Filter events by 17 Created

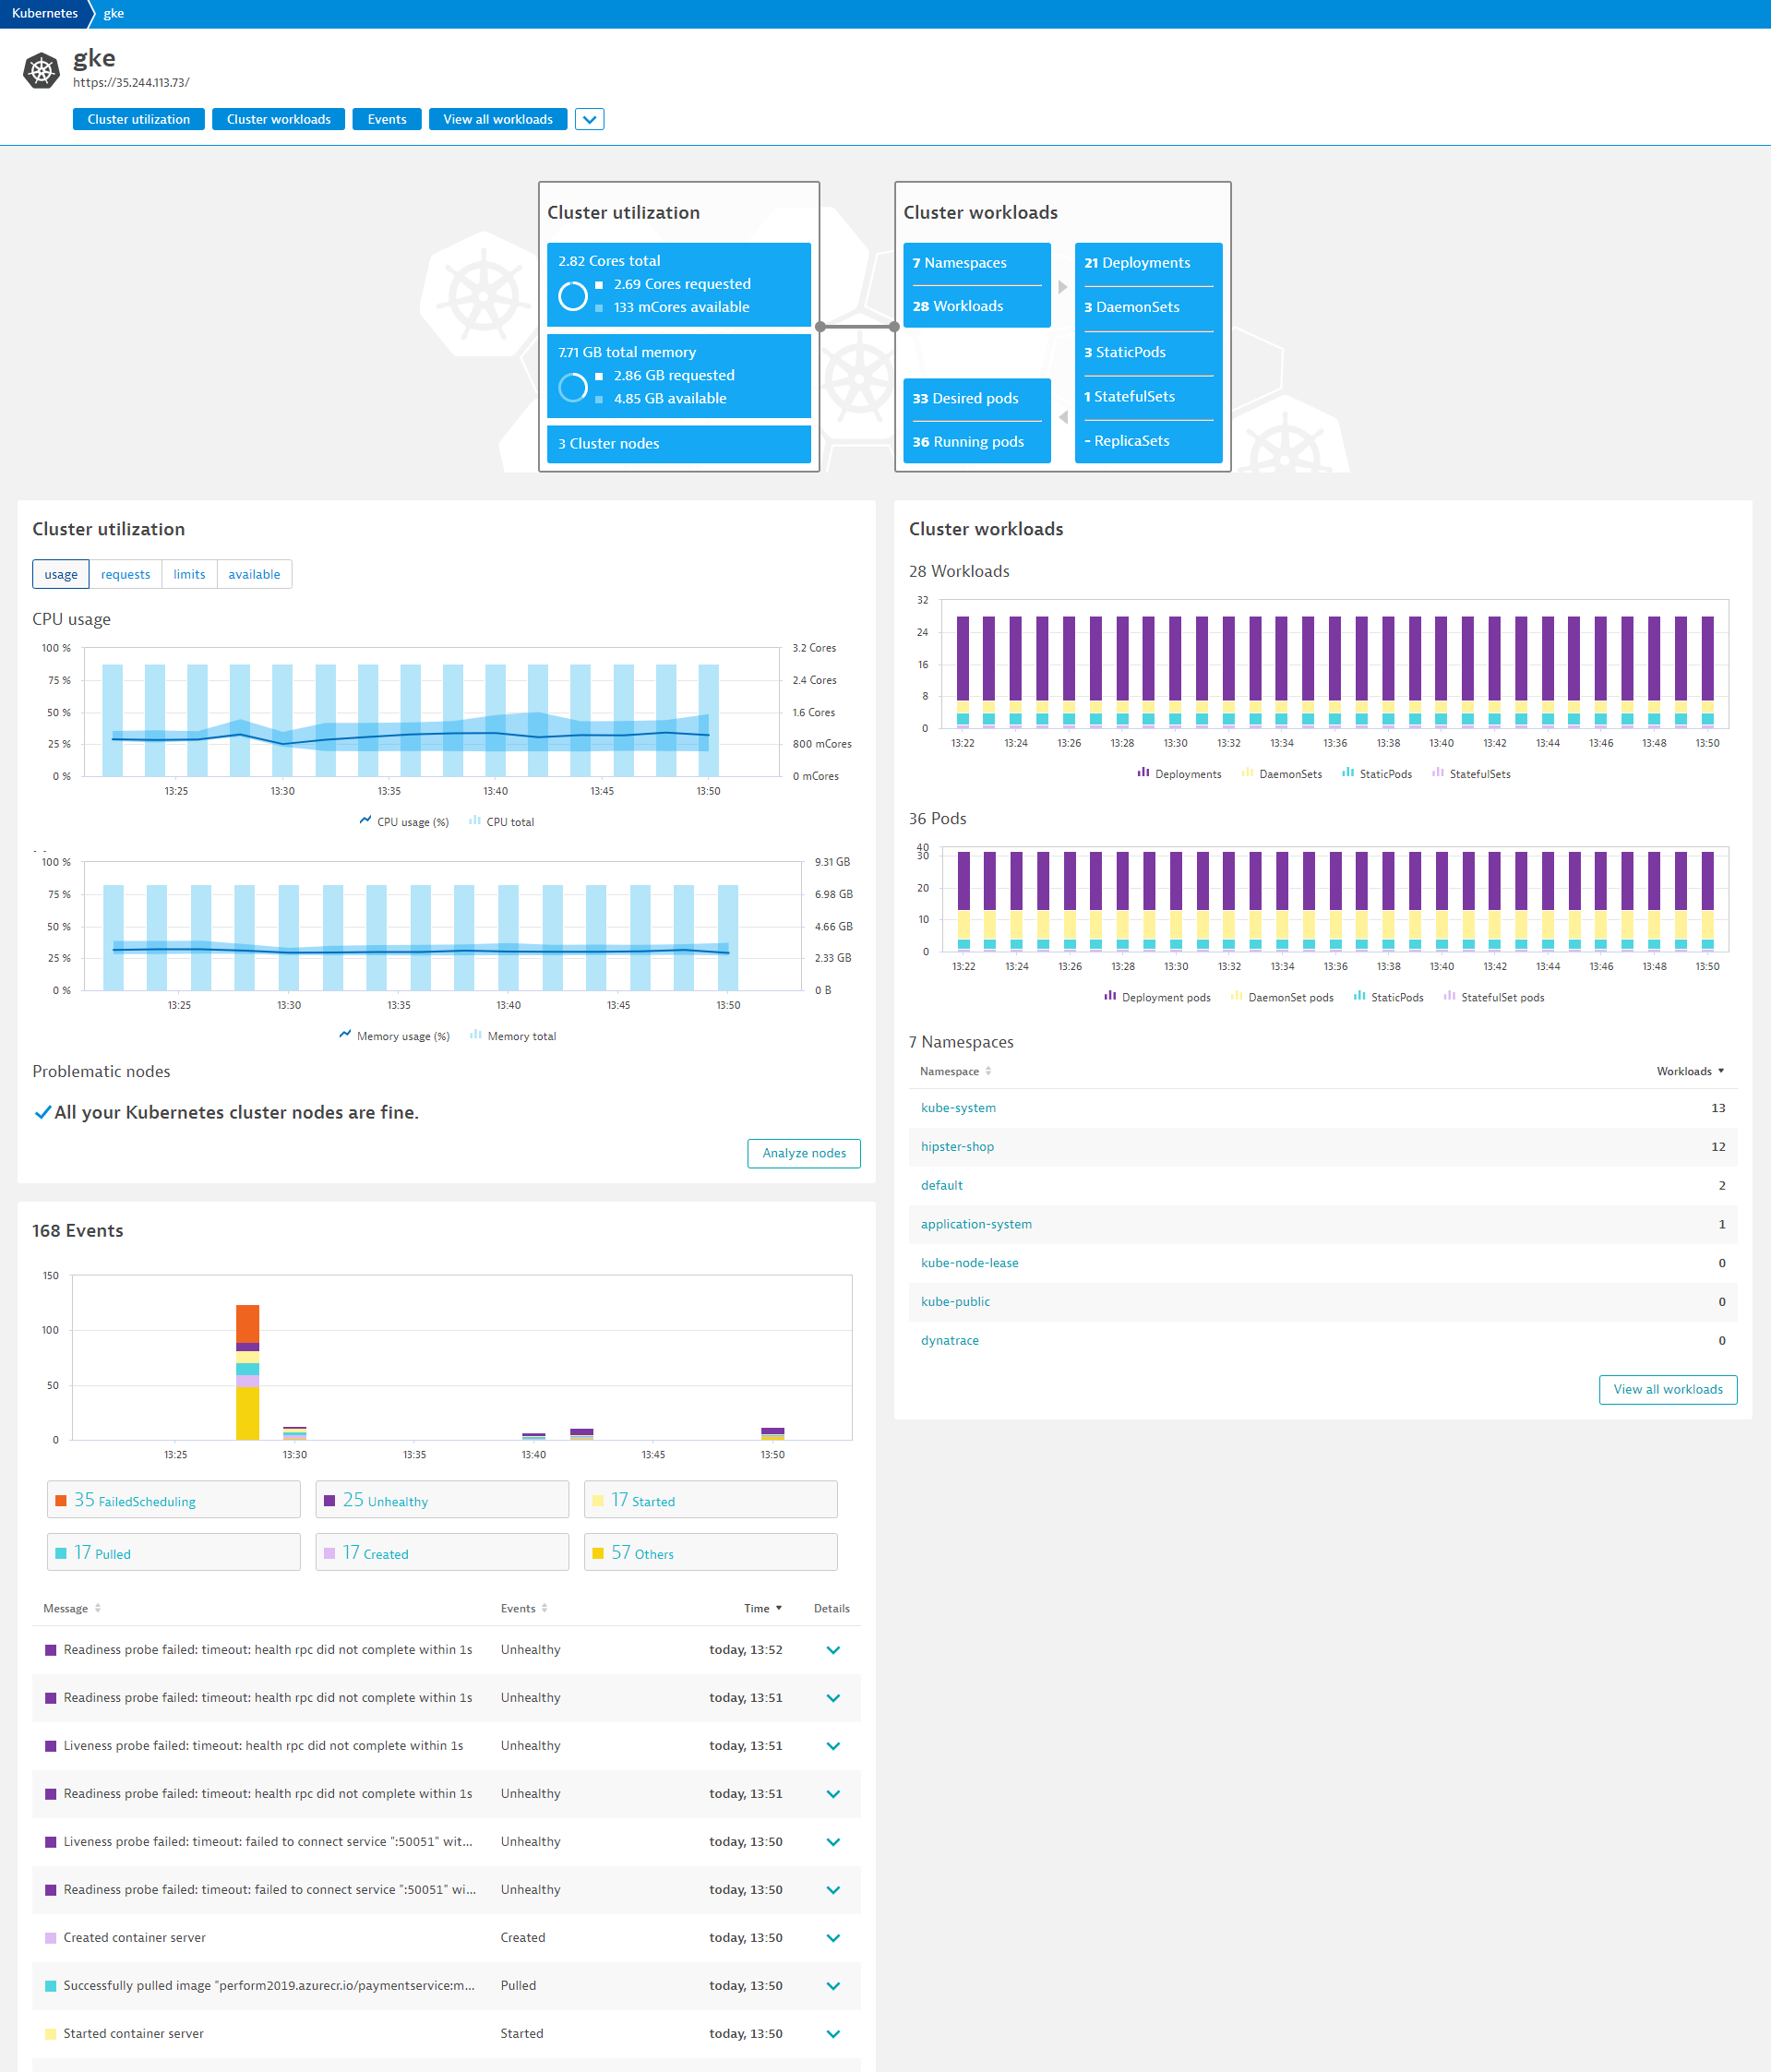click(442, 1553)
